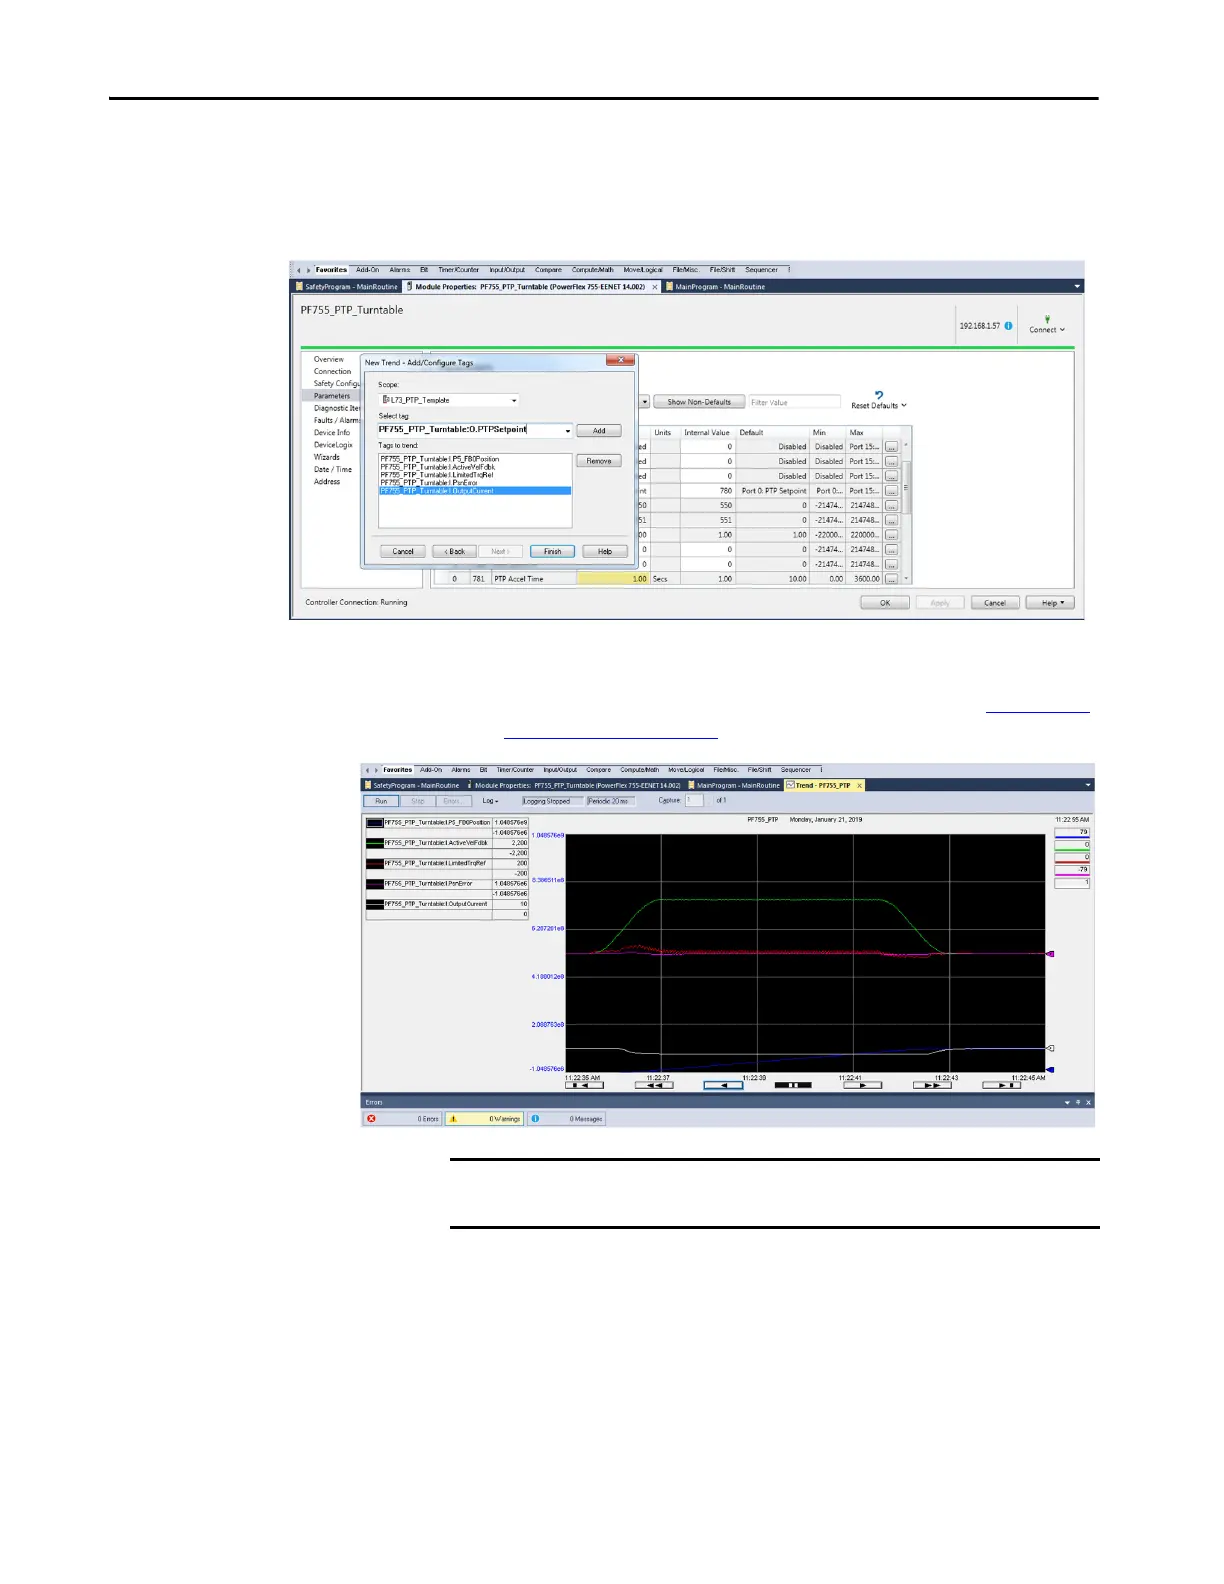
Task: Click the 0 Warnings filter icon
Action: (x=453, y=1119)
